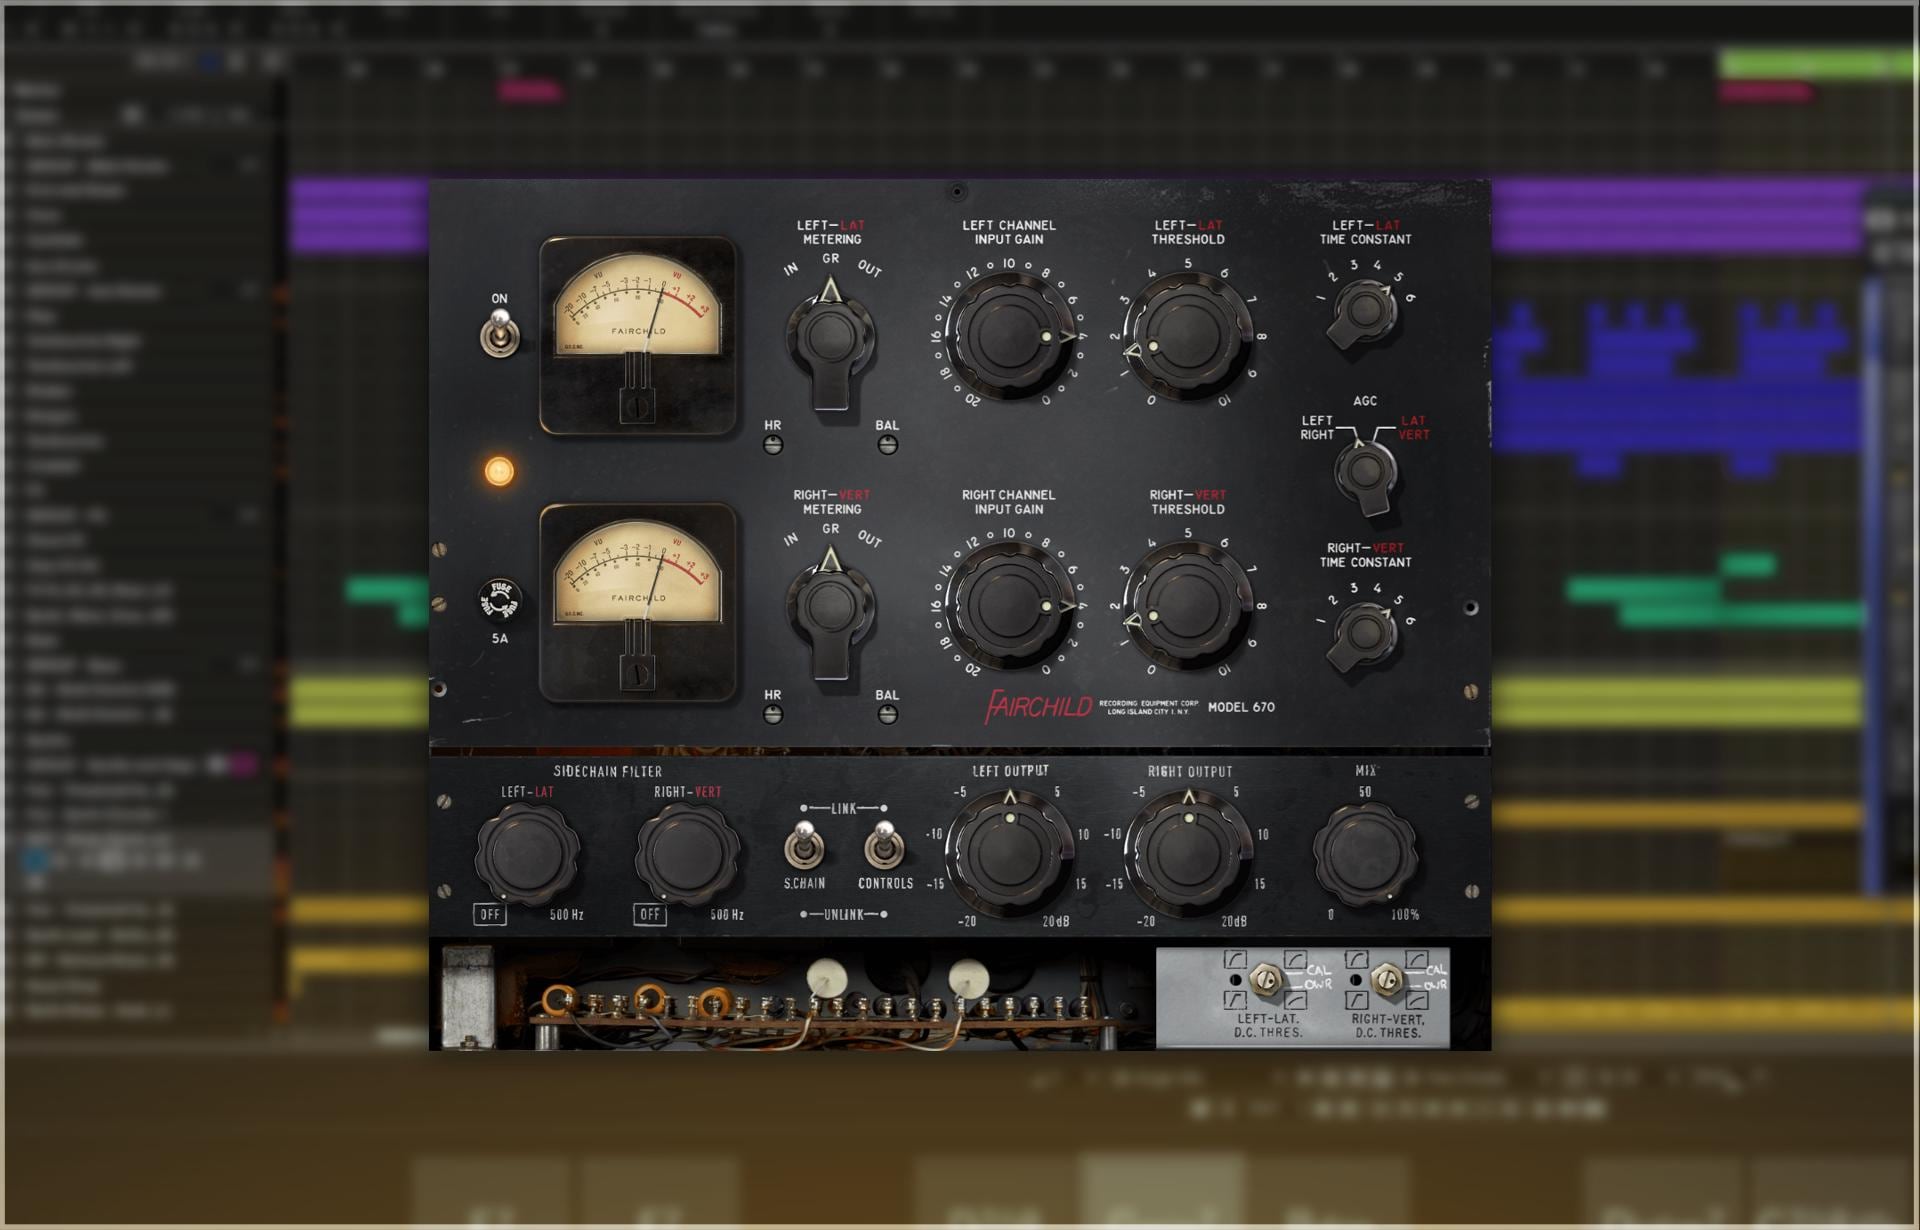Click the Right-Vert HR trim screw
1920x1230 pixels.
coord(773,714)
